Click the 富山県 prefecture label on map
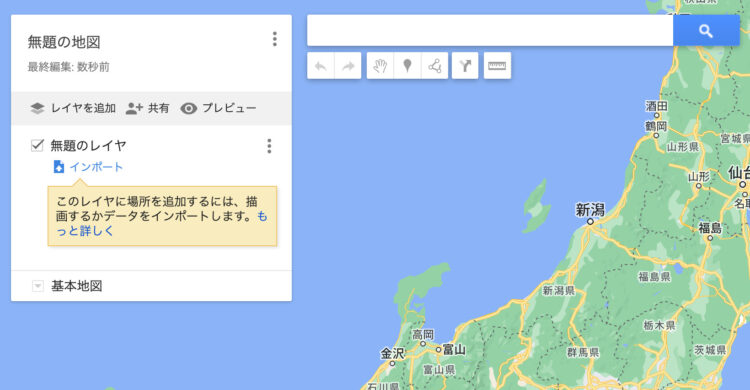750x390 pixels. (x=439, y=369)
